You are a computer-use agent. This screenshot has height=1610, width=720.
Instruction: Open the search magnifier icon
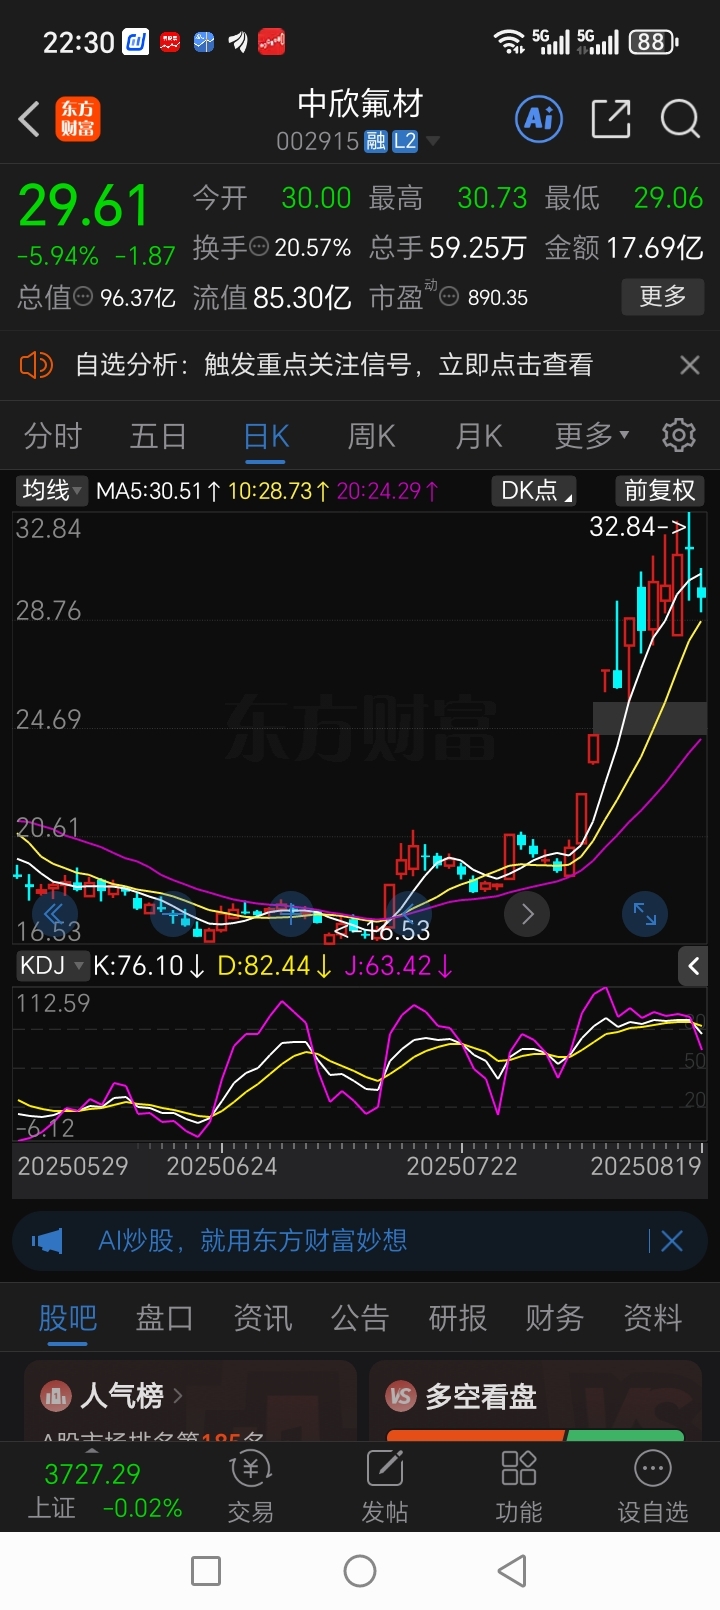click(x=680, y=119)
